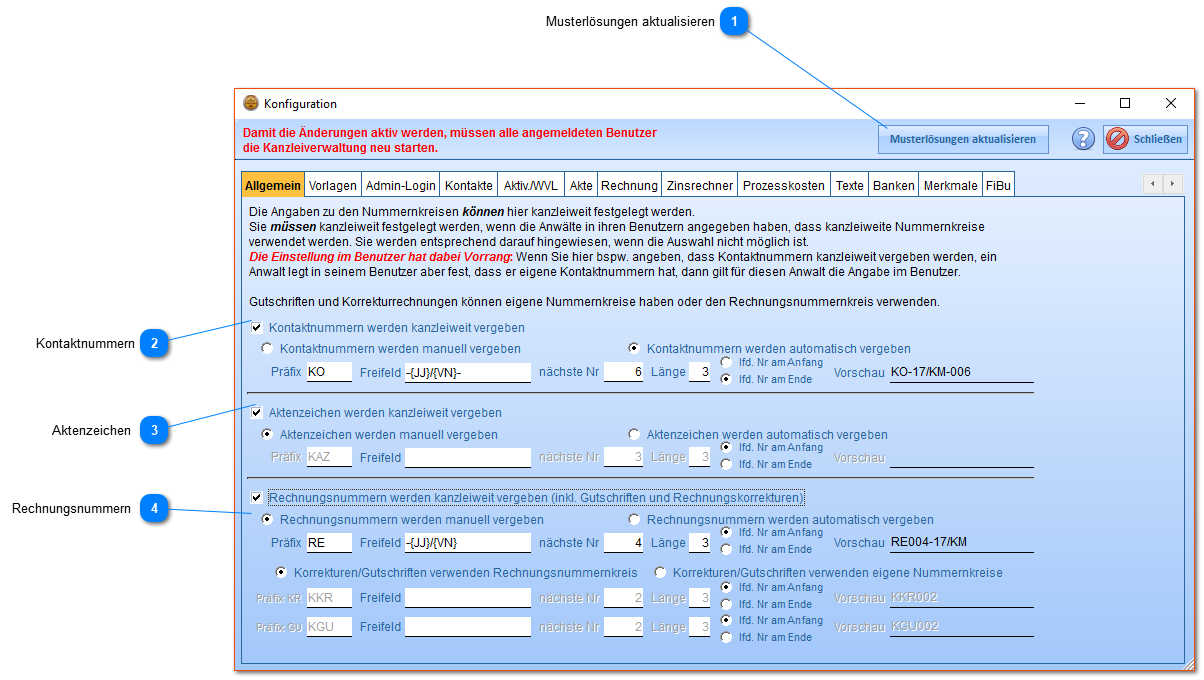Toggle Aktenzeichen werden kanzleiweit vergeben checkbox
1204x680 pixels.
[x=257, y=412]
